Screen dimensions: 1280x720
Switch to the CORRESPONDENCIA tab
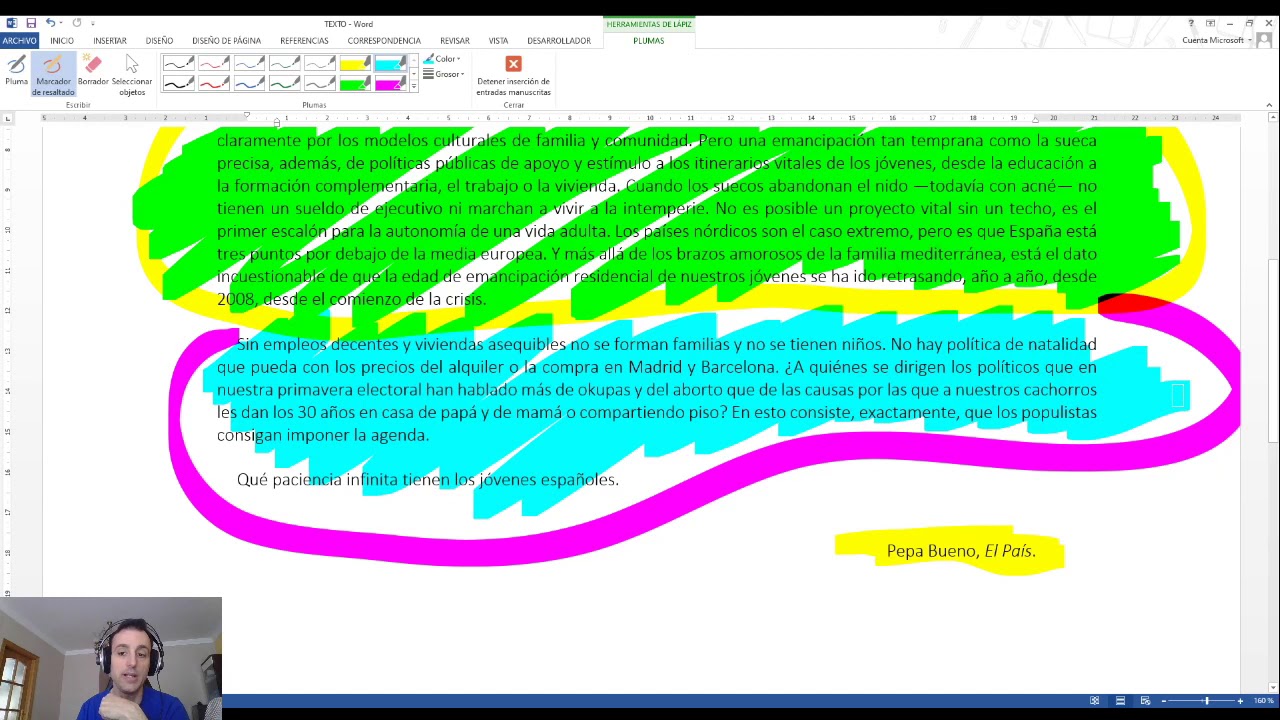point(384,41)
